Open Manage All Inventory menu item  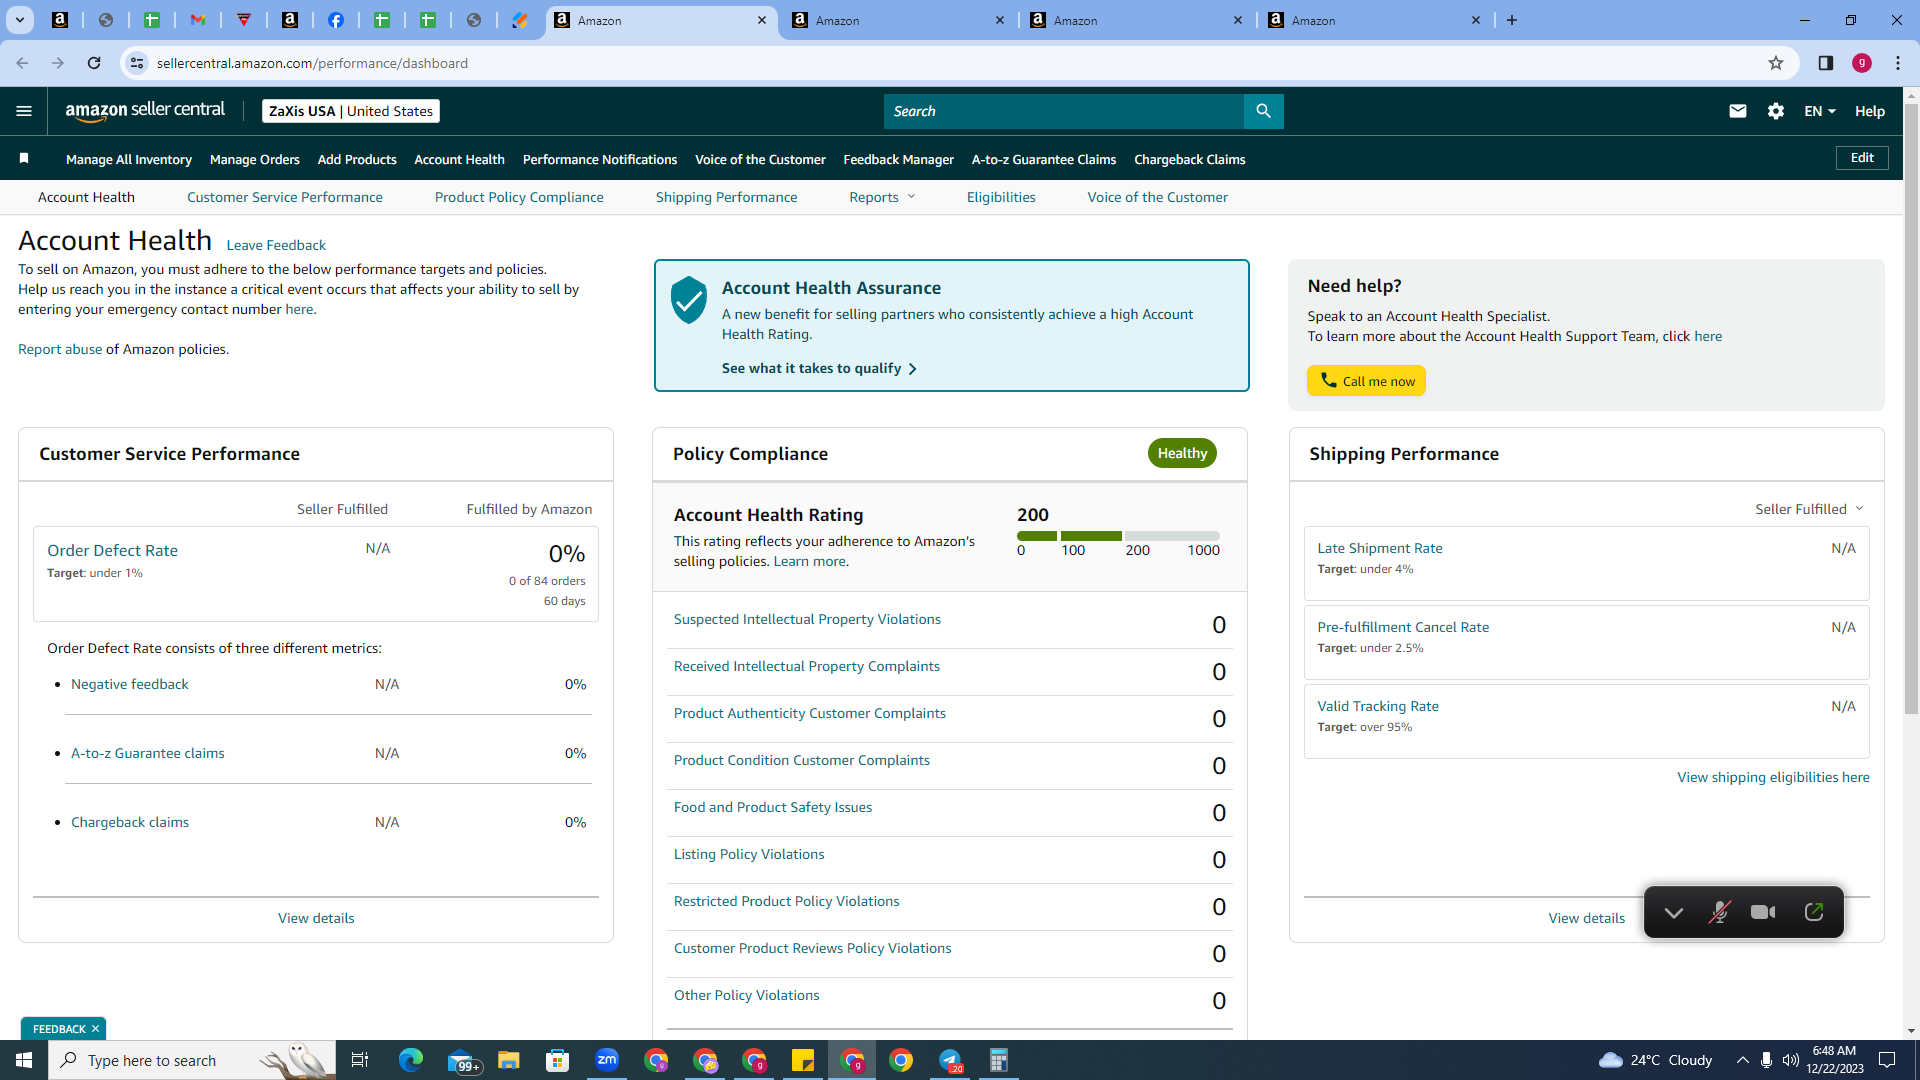point(129,159)
